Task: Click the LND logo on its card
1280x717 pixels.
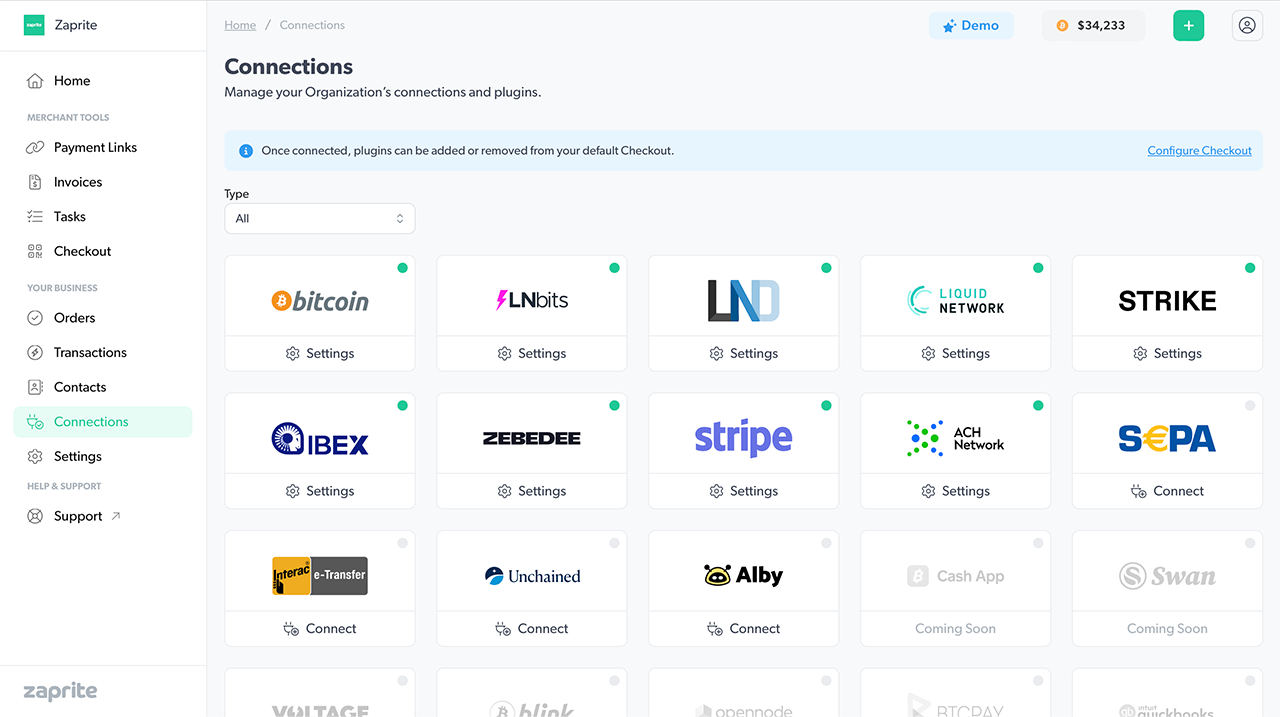Action: (743, 300)
